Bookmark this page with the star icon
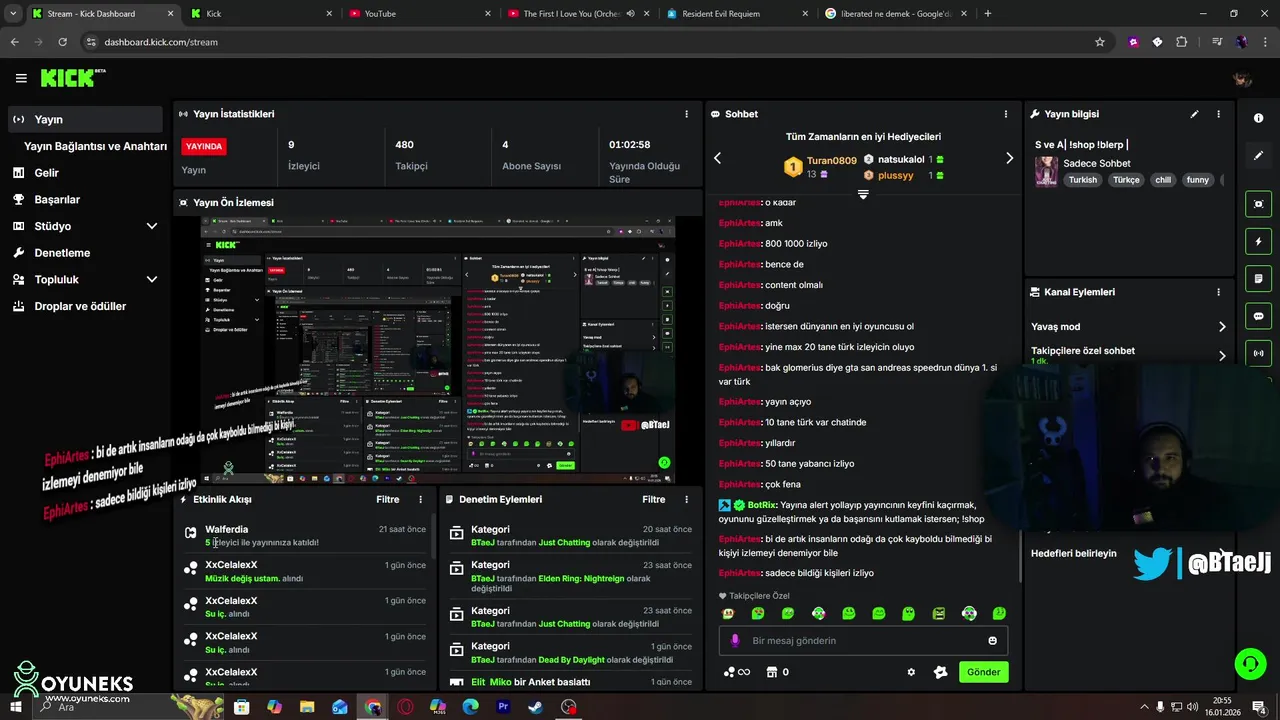 coord(1100,42)
